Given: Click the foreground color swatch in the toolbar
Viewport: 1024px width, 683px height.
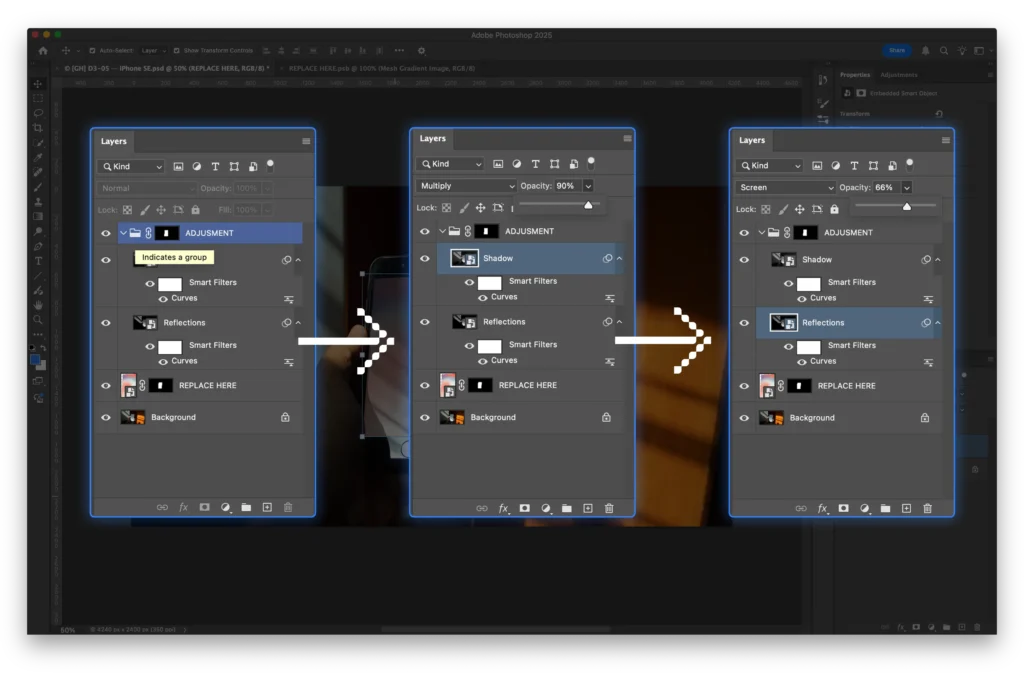Looking at the screenshot, I should point(35,359).
